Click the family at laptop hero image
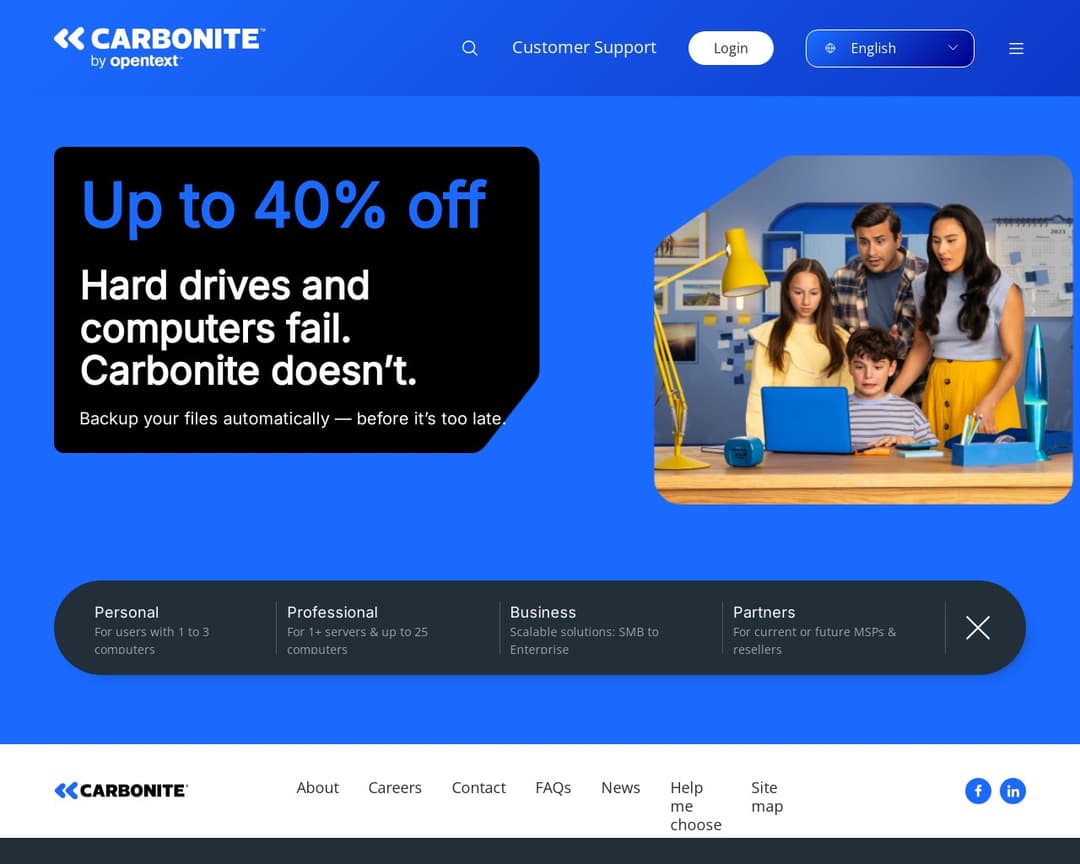This screenshot has height=864, width=1080. (863, 329)
